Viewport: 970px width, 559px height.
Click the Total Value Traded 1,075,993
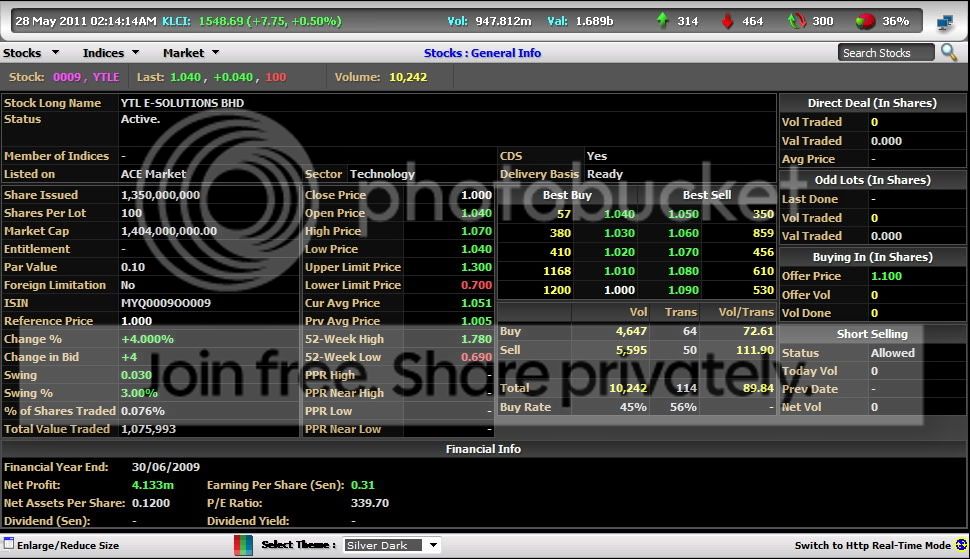click(x=148, y=429)
